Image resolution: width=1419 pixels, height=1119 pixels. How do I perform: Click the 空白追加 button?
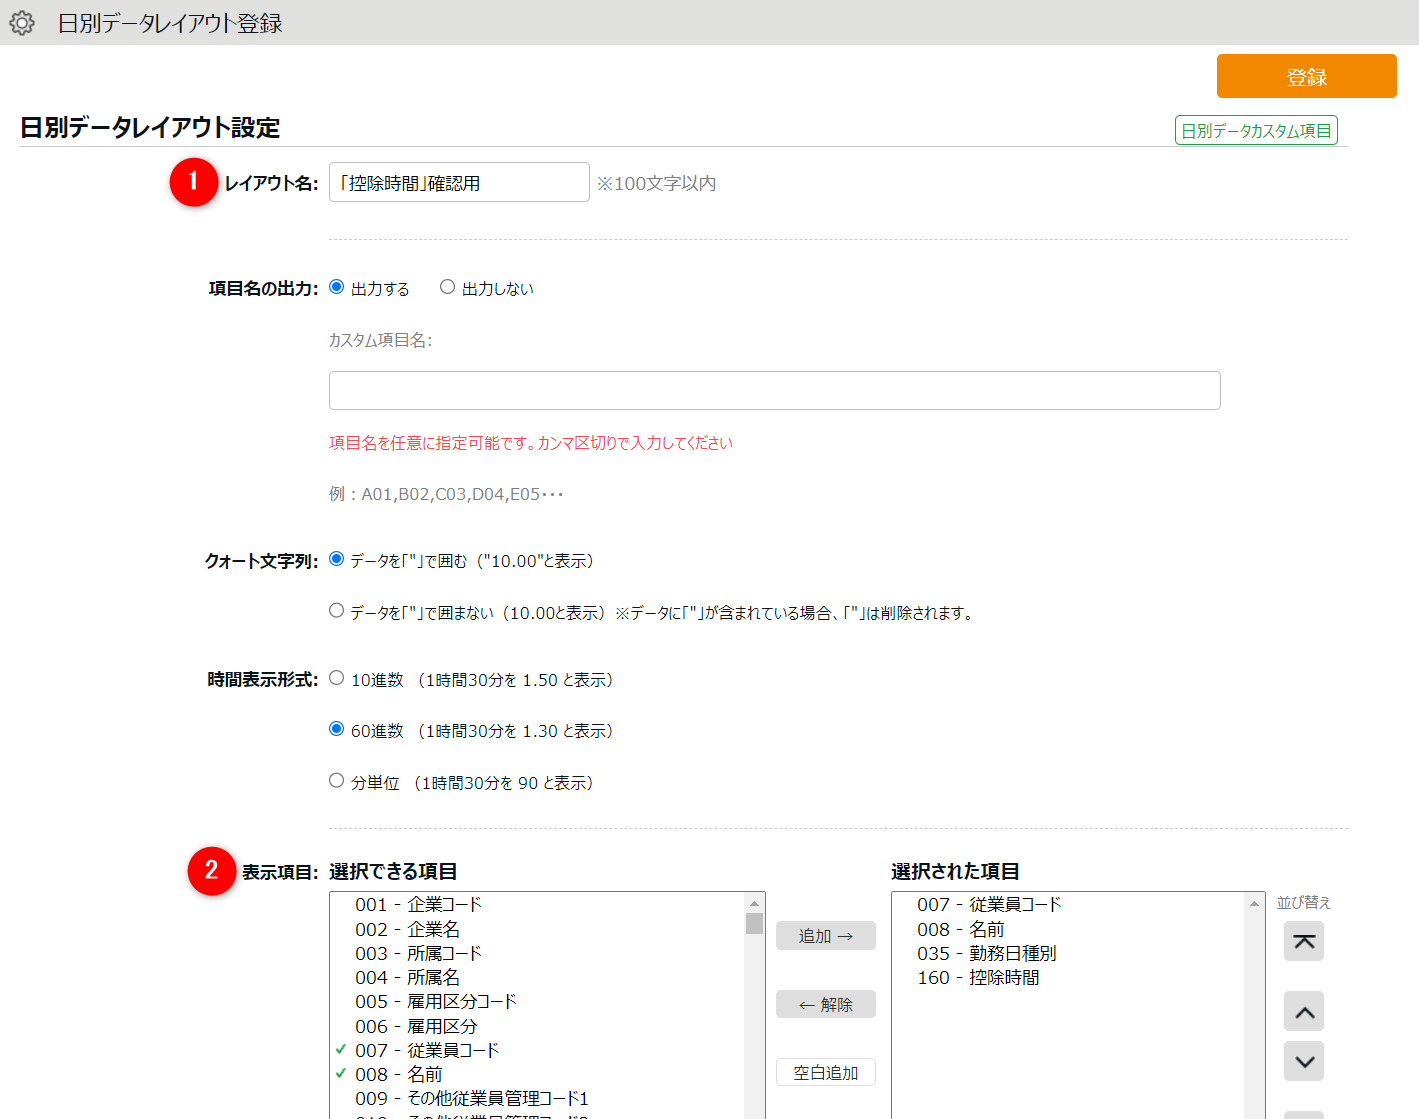(x=826, y=1073)
